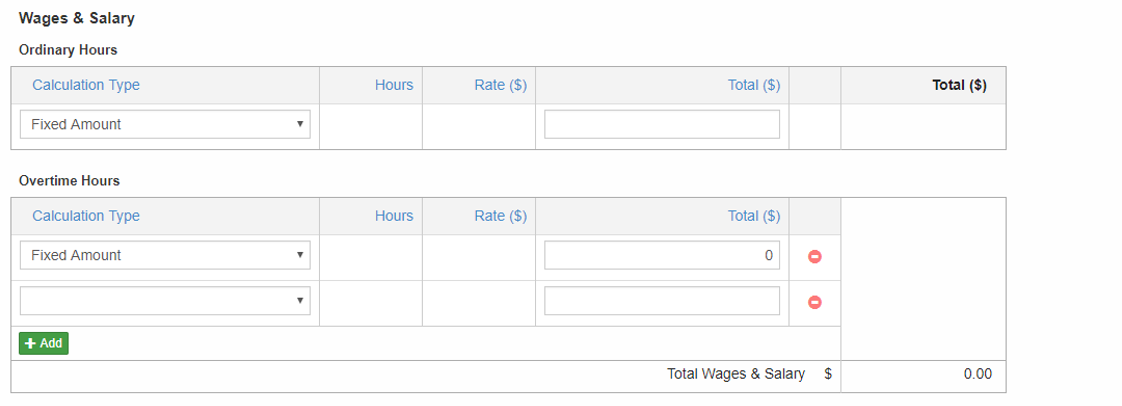Image resolution: width=1122 pixels, height=406 pixels.
Task: Click the Total Wages & Salary label
Action: pos(735,374)
